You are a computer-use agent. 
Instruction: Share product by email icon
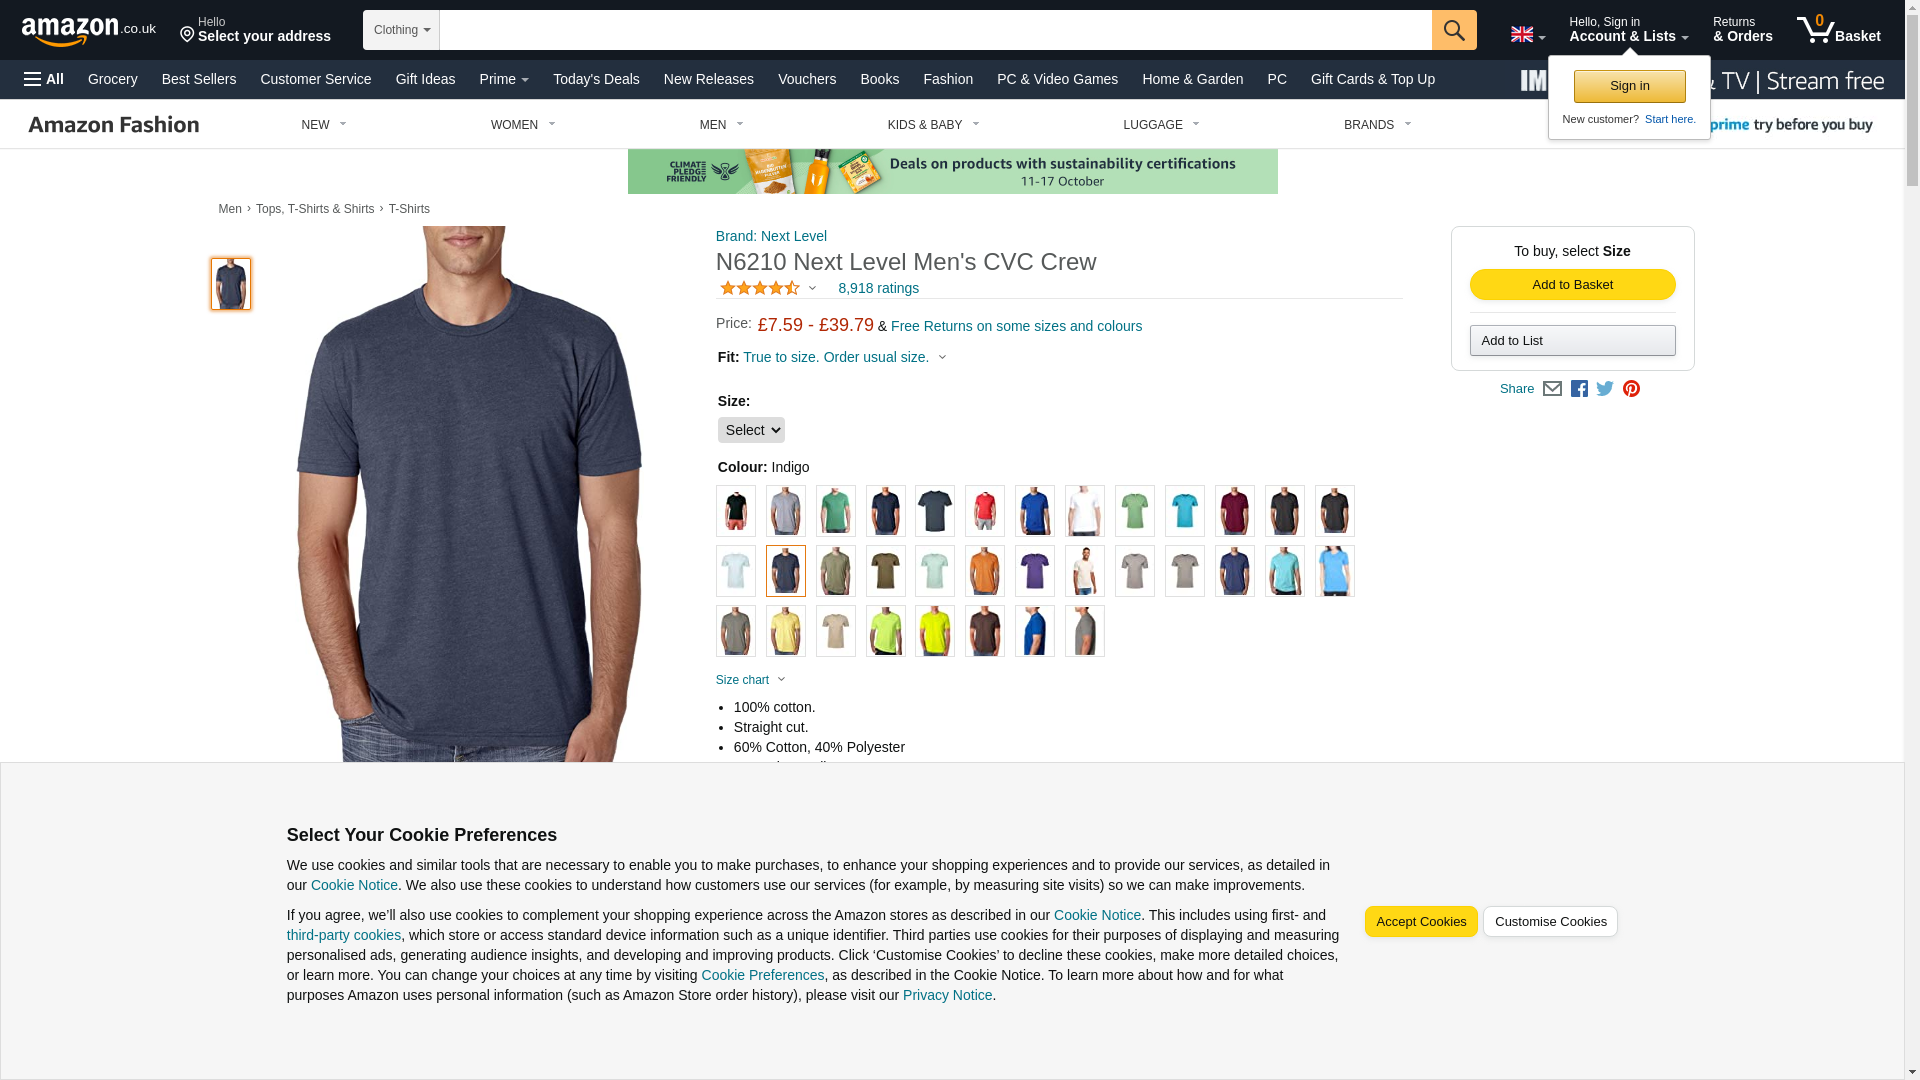[x=1552, y=389]
